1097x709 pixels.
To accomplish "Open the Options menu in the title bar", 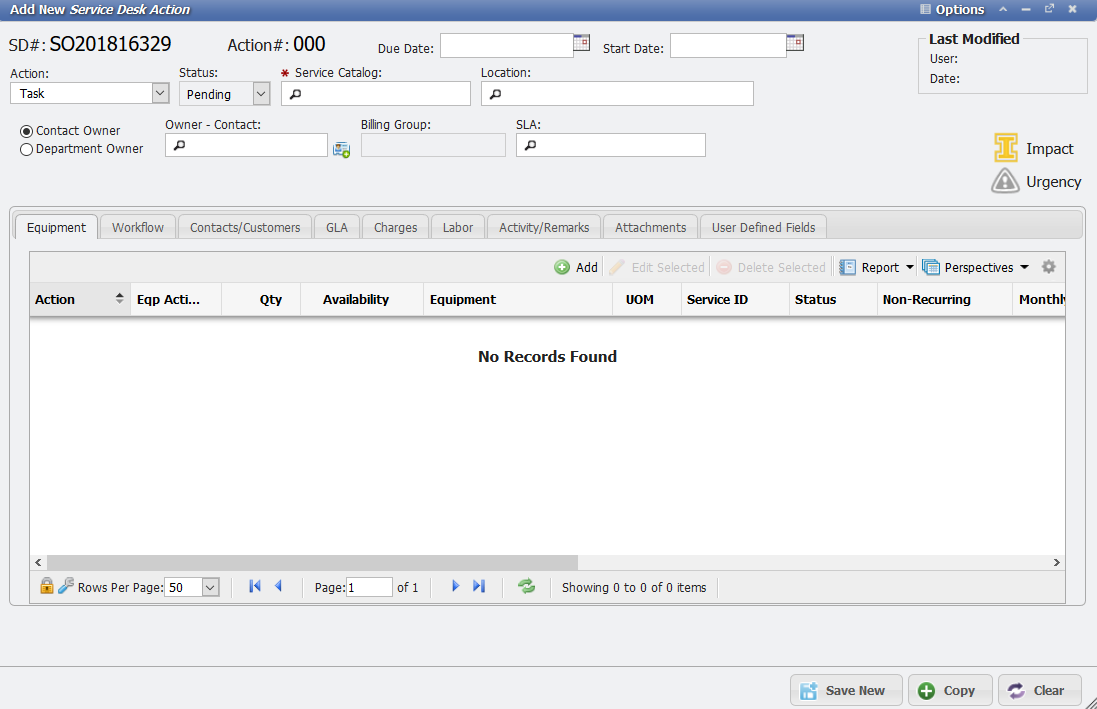I will [x=951, y=9].
